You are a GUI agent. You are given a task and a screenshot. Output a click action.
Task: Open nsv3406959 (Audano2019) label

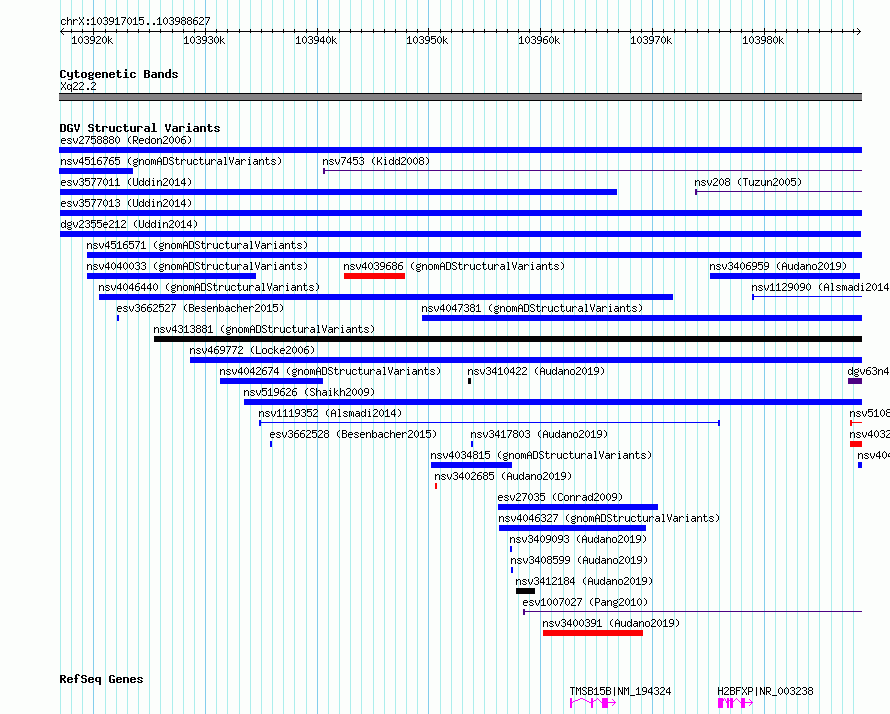(x=778, y=266)
